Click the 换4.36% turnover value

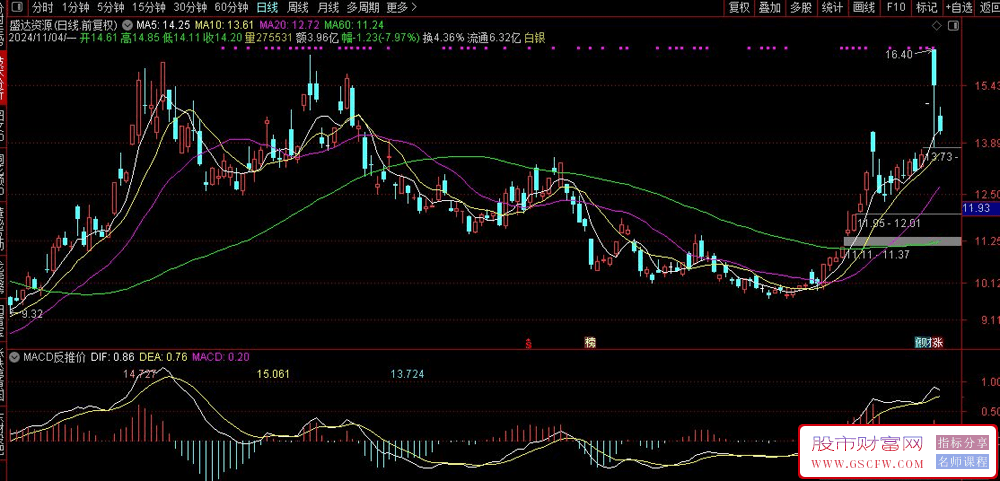click(x=443, y=38)
